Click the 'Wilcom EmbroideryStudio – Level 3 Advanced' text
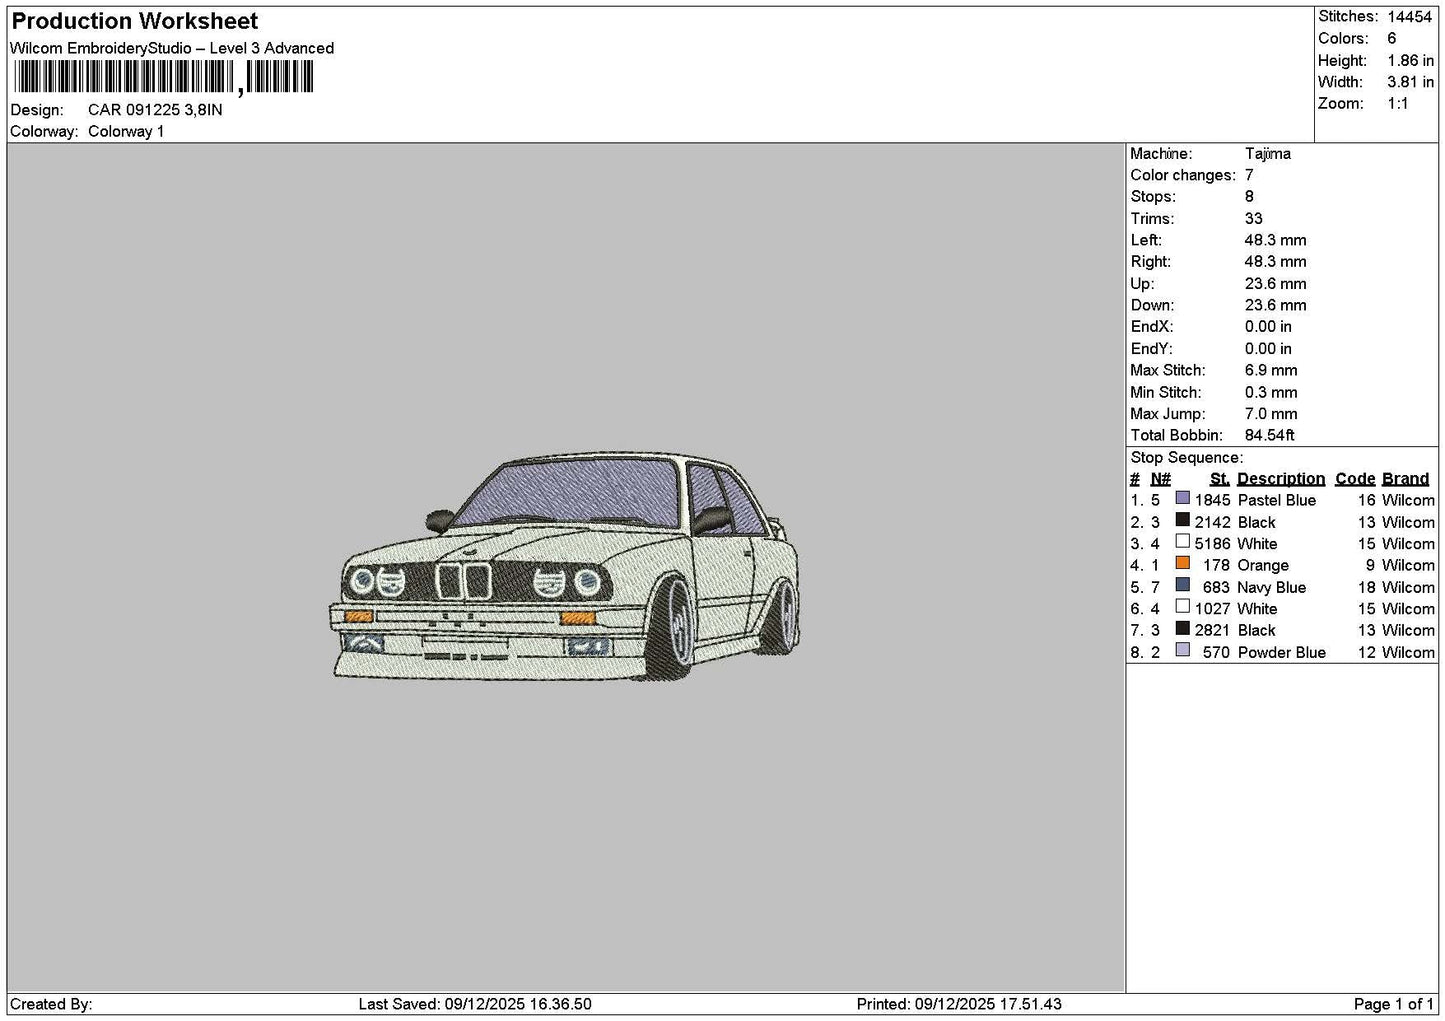Image resolution: width=1445 pixels, height=1021 pixels. (x=172, y=48)
